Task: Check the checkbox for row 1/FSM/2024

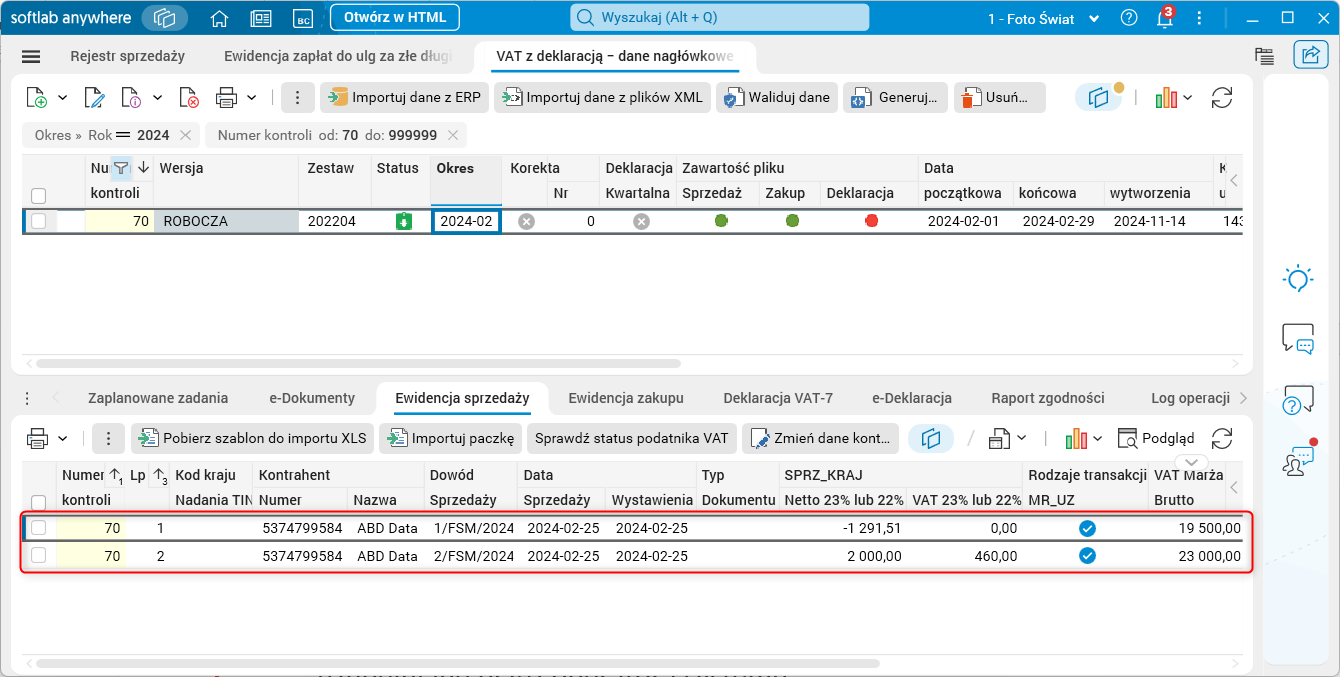Action: (38, 528)
